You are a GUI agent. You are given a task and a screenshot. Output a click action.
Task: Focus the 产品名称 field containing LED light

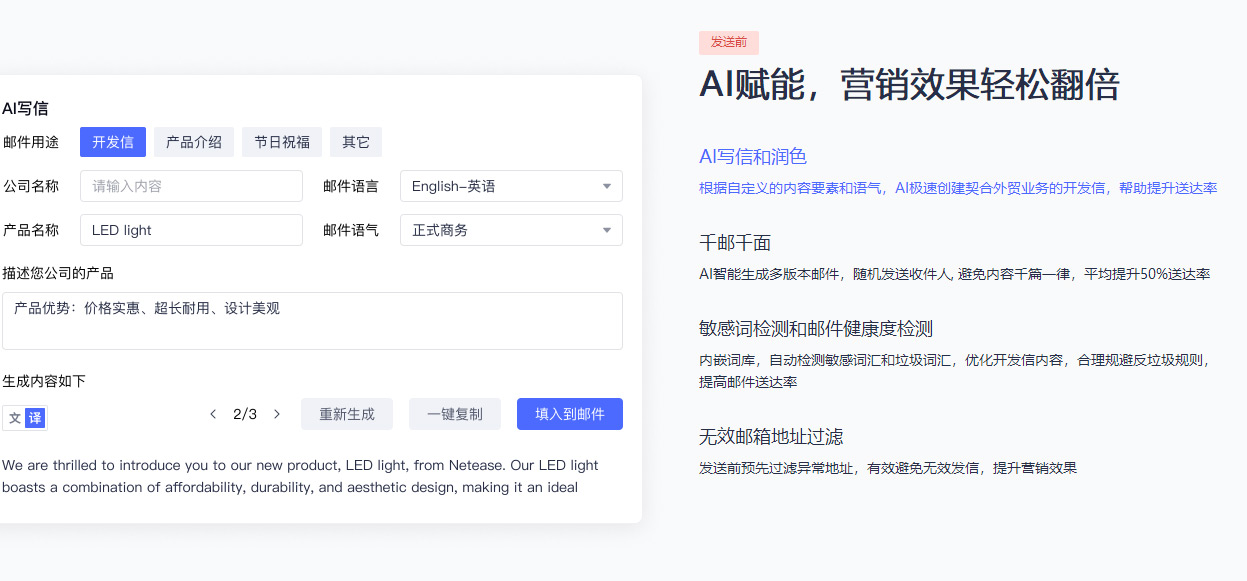(191, 230)
